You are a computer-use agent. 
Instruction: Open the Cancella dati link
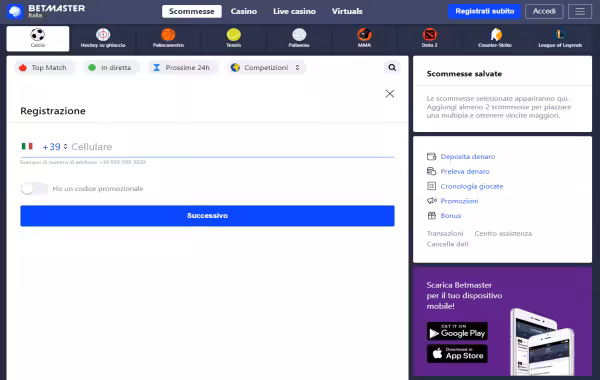pos(447,244)
